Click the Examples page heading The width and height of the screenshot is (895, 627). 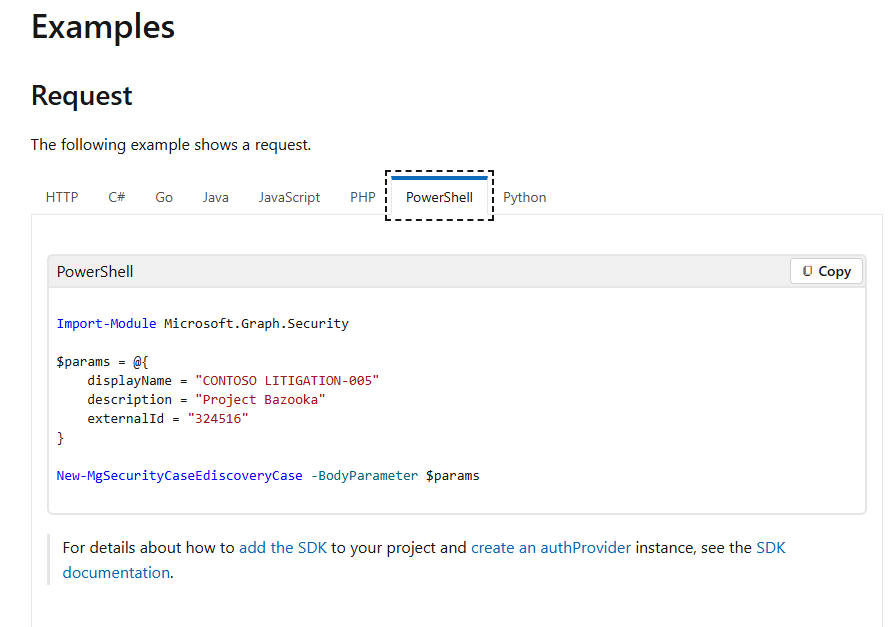(102, 27)
